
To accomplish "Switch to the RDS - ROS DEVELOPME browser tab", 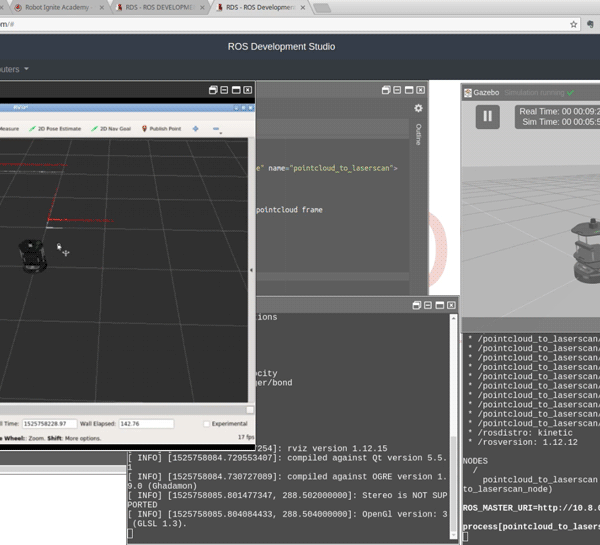I will [160, 7].
